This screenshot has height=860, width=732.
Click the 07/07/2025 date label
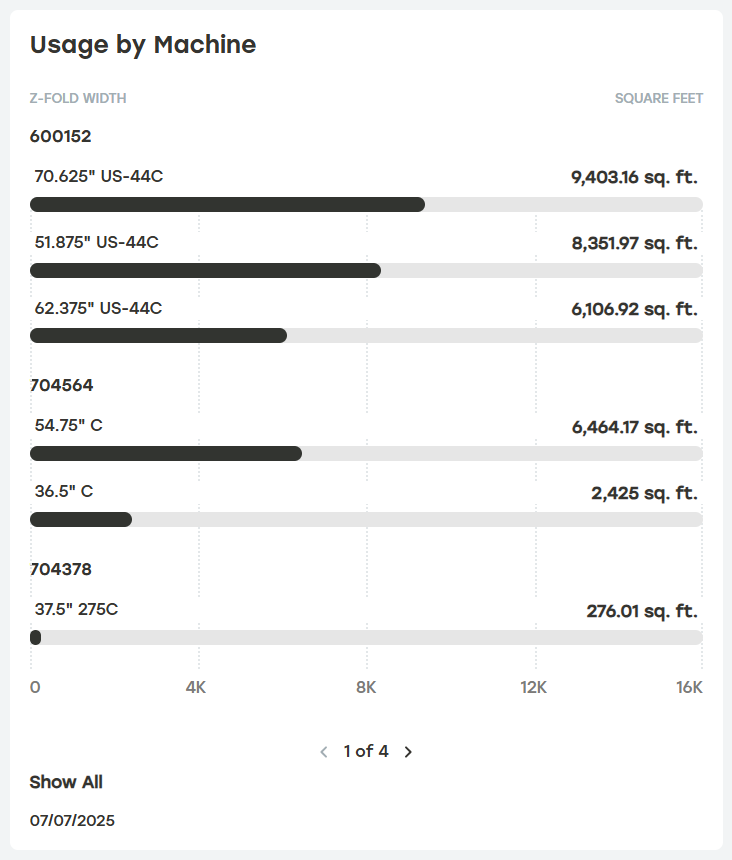click(x=72, y=820)
